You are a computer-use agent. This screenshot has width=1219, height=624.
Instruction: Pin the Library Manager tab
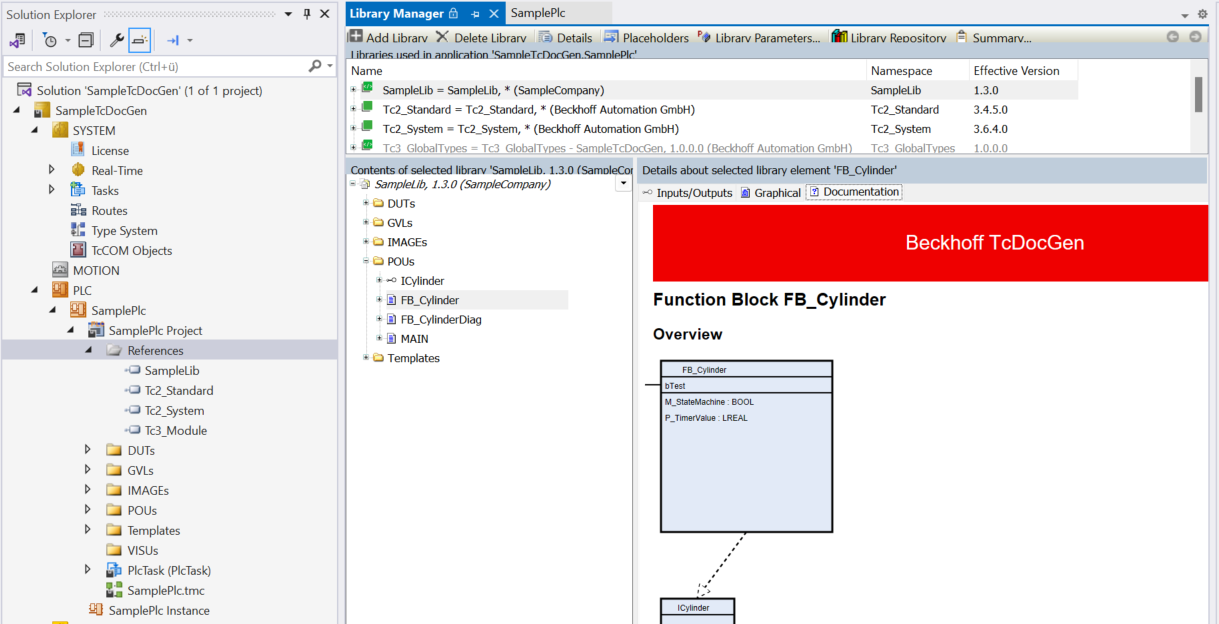click(475, 14)
